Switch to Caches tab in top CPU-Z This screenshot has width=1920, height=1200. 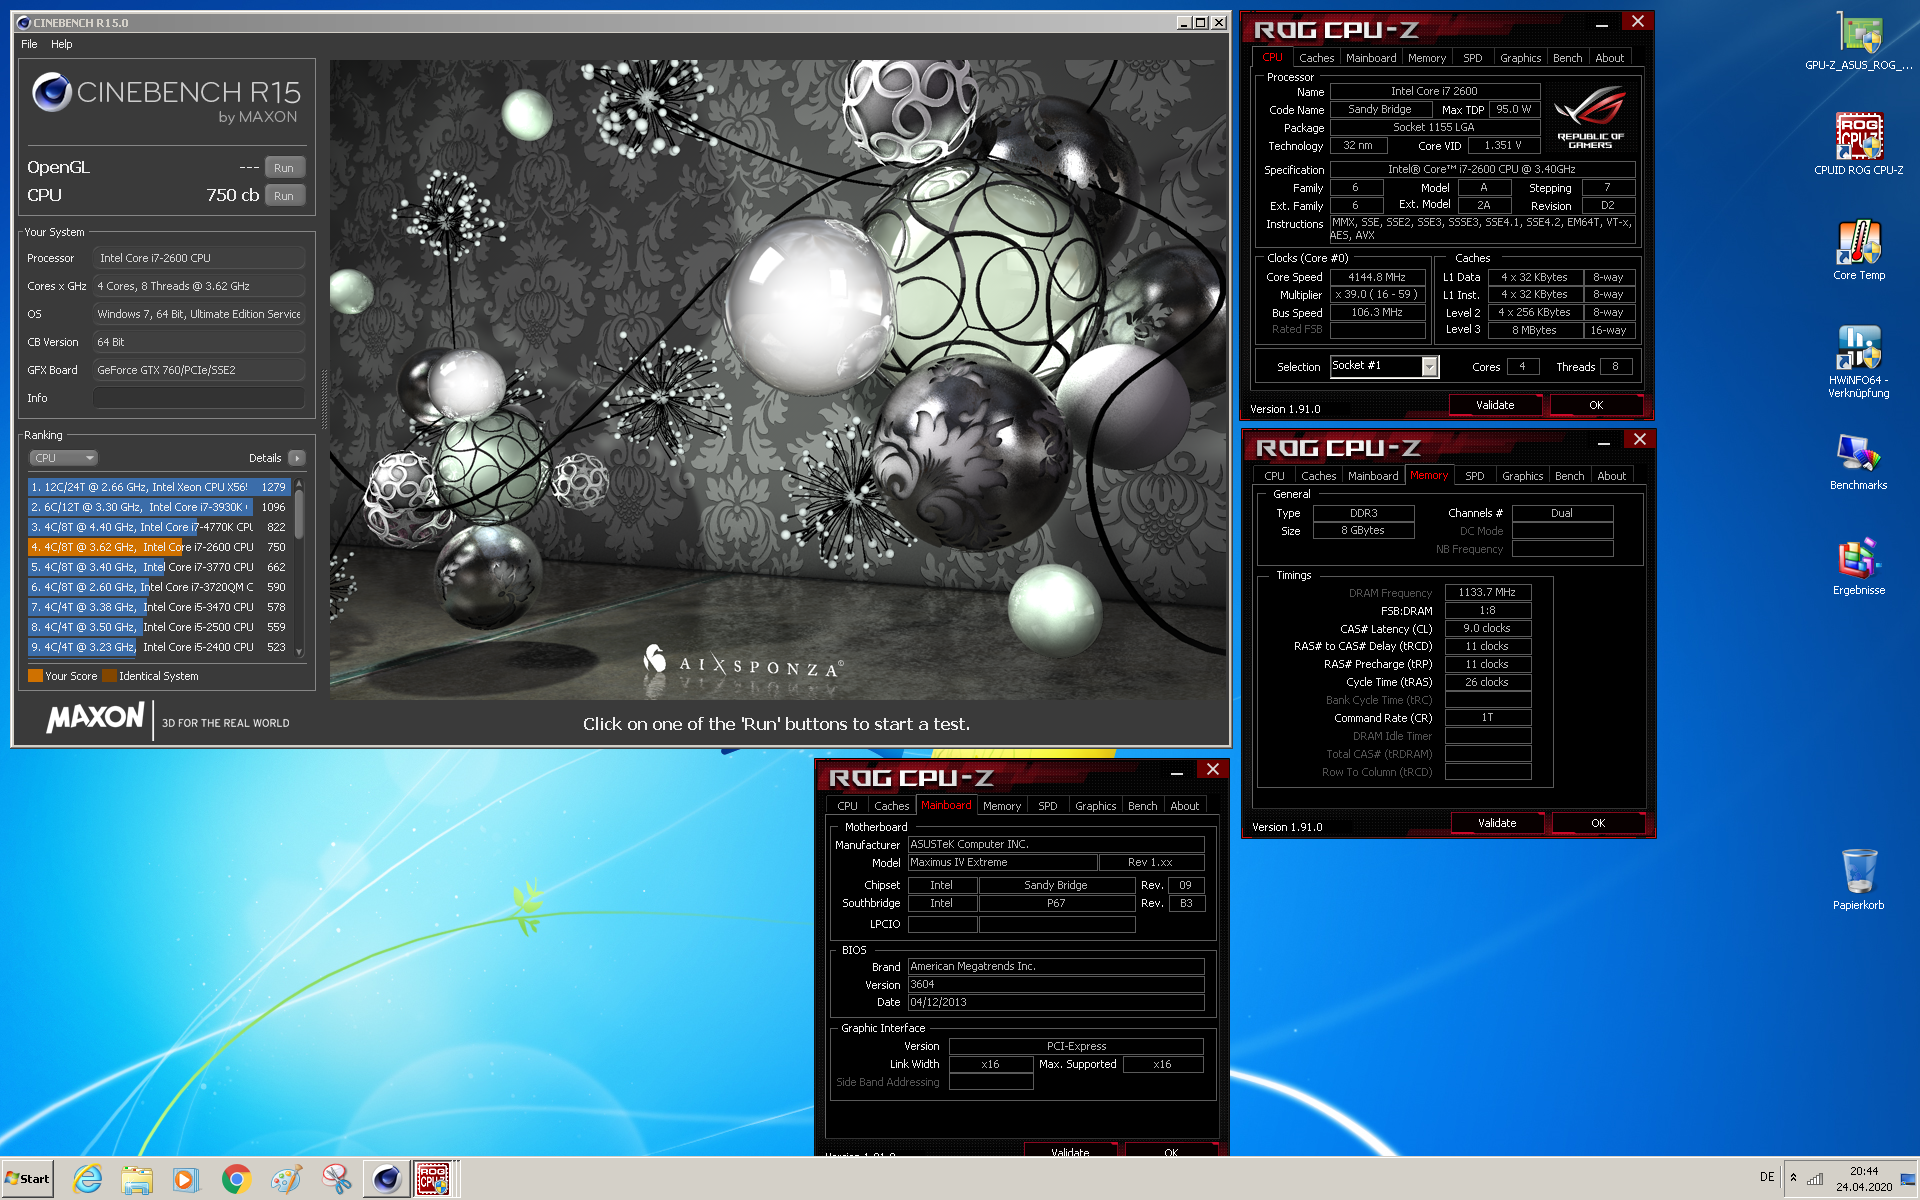pyautogui.click(x=1316, y=58)
